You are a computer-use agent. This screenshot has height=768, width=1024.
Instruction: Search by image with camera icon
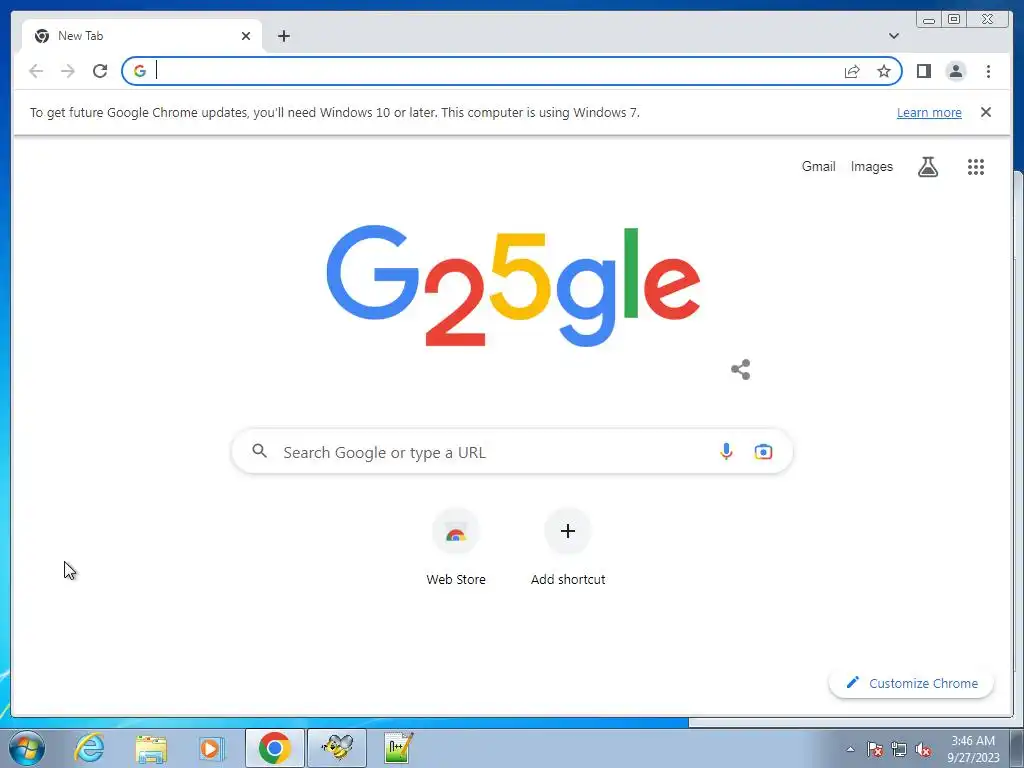[763, 451]
